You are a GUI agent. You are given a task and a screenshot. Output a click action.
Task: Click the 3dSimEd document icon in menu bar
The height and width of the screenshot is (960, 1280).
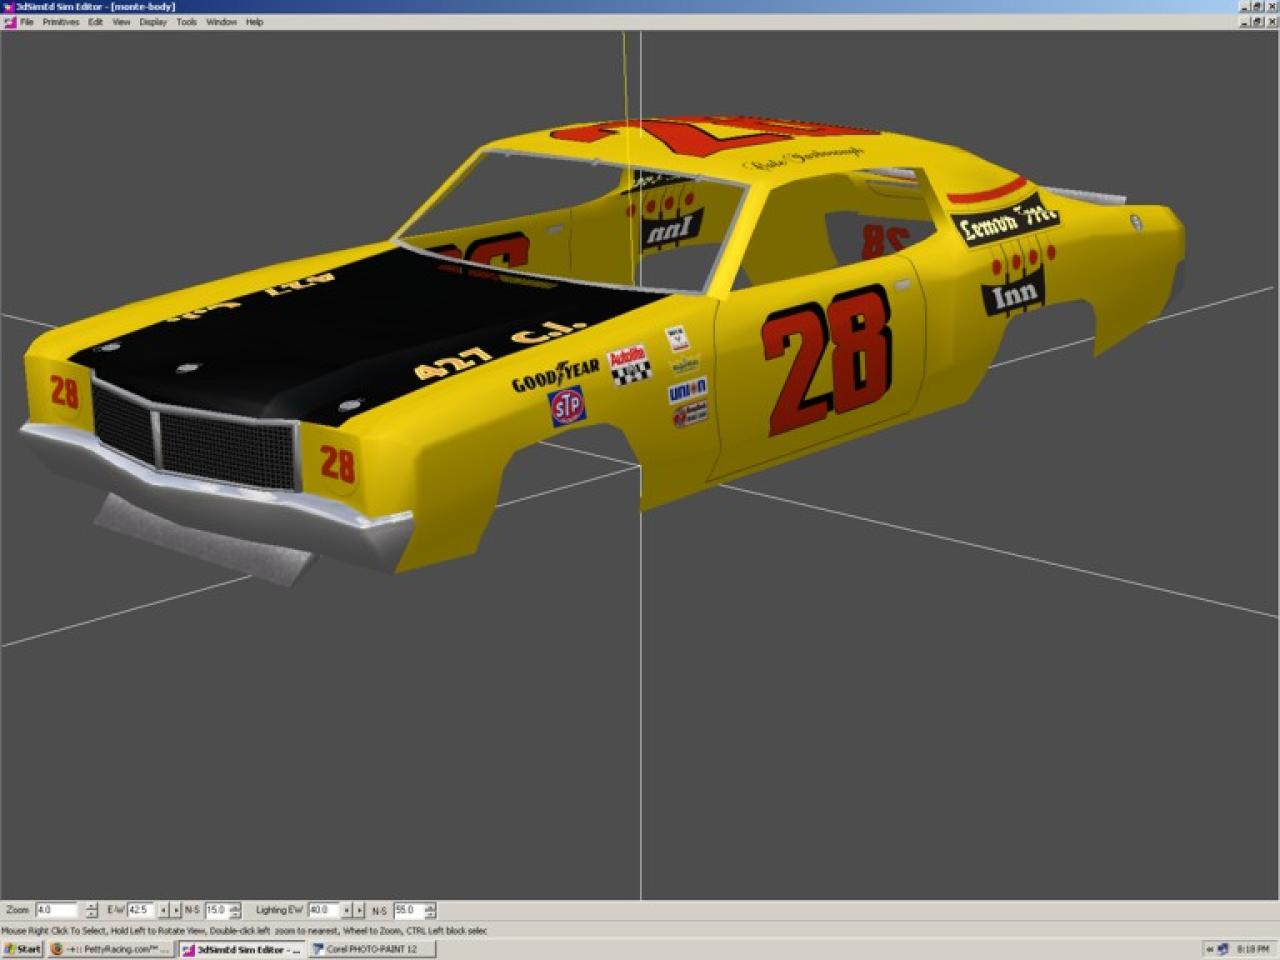pos(9,22)
